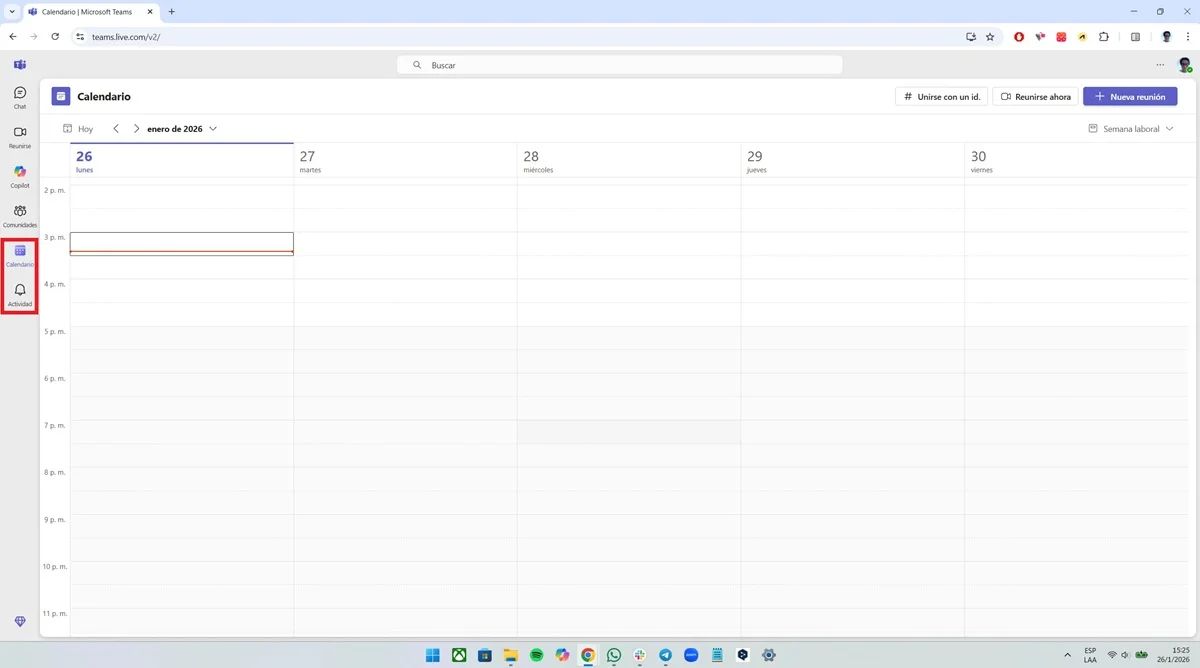This screenshot has width=1200, height=668.
Task: Jump to today with Hoy button
Action: 78,129
